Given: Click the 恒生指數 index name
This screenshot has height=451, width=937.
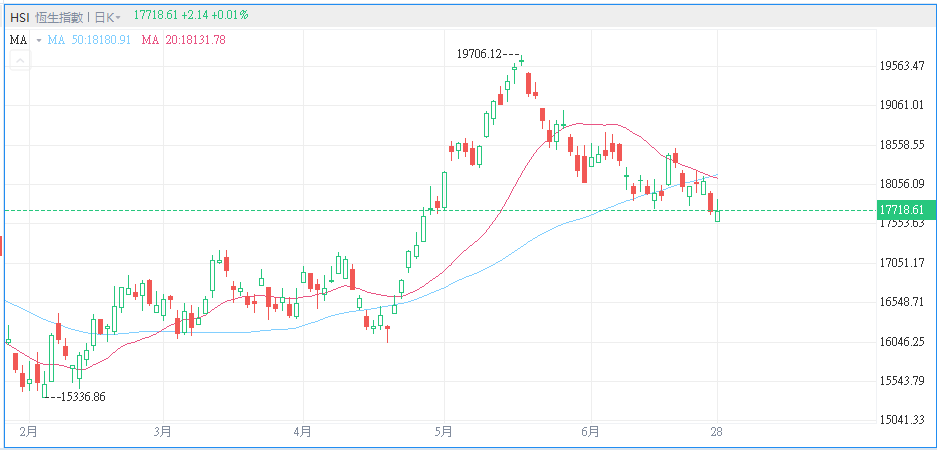Looking at the screenshot, I should (x=59, y=17).
